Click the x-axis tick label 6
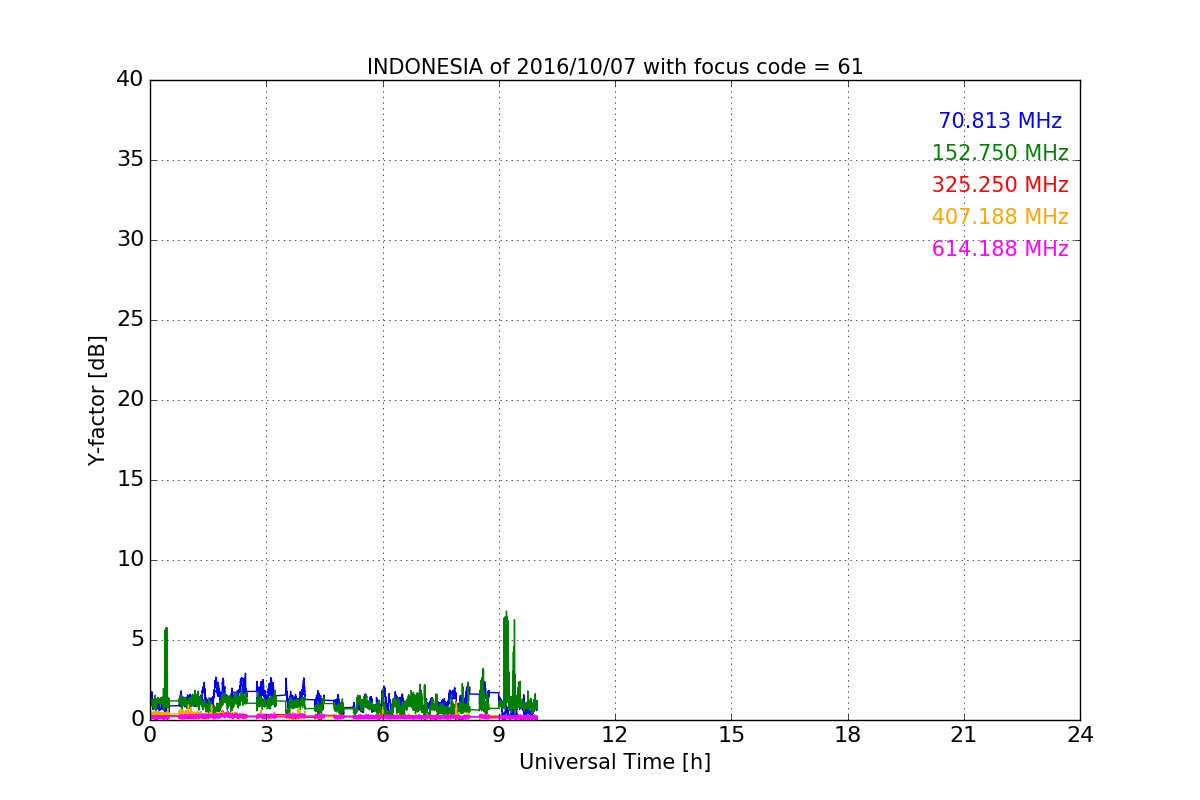This screenshot has height=800, width=1200. coord(382,734)
